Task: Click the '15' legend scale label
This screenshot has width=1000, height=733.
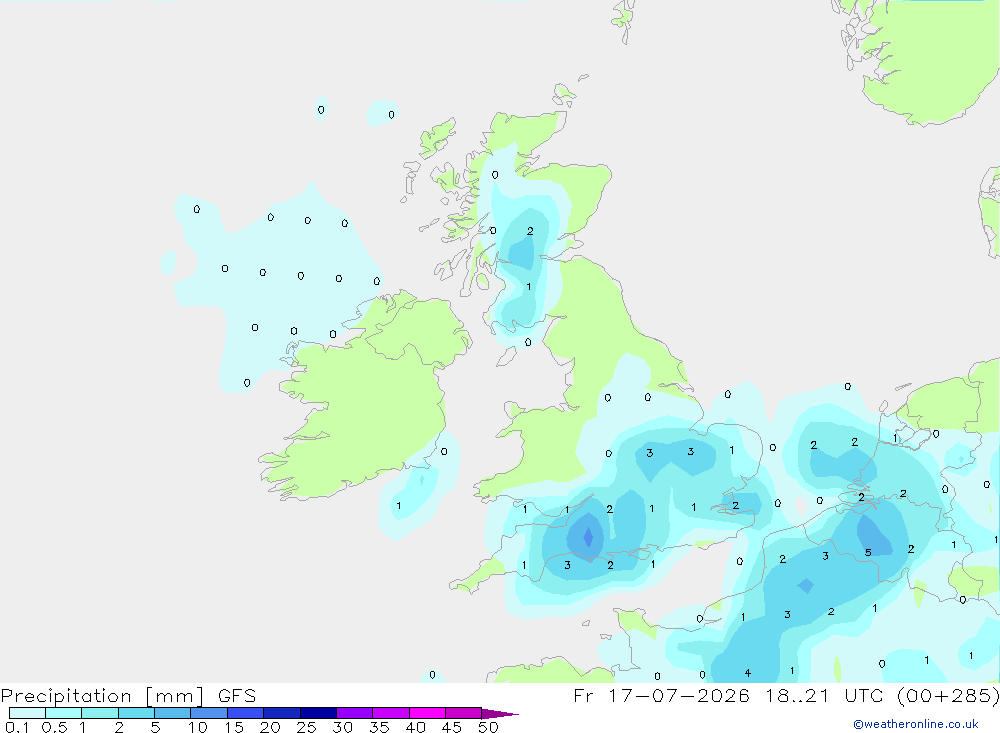Action: (x=234, y=727)
